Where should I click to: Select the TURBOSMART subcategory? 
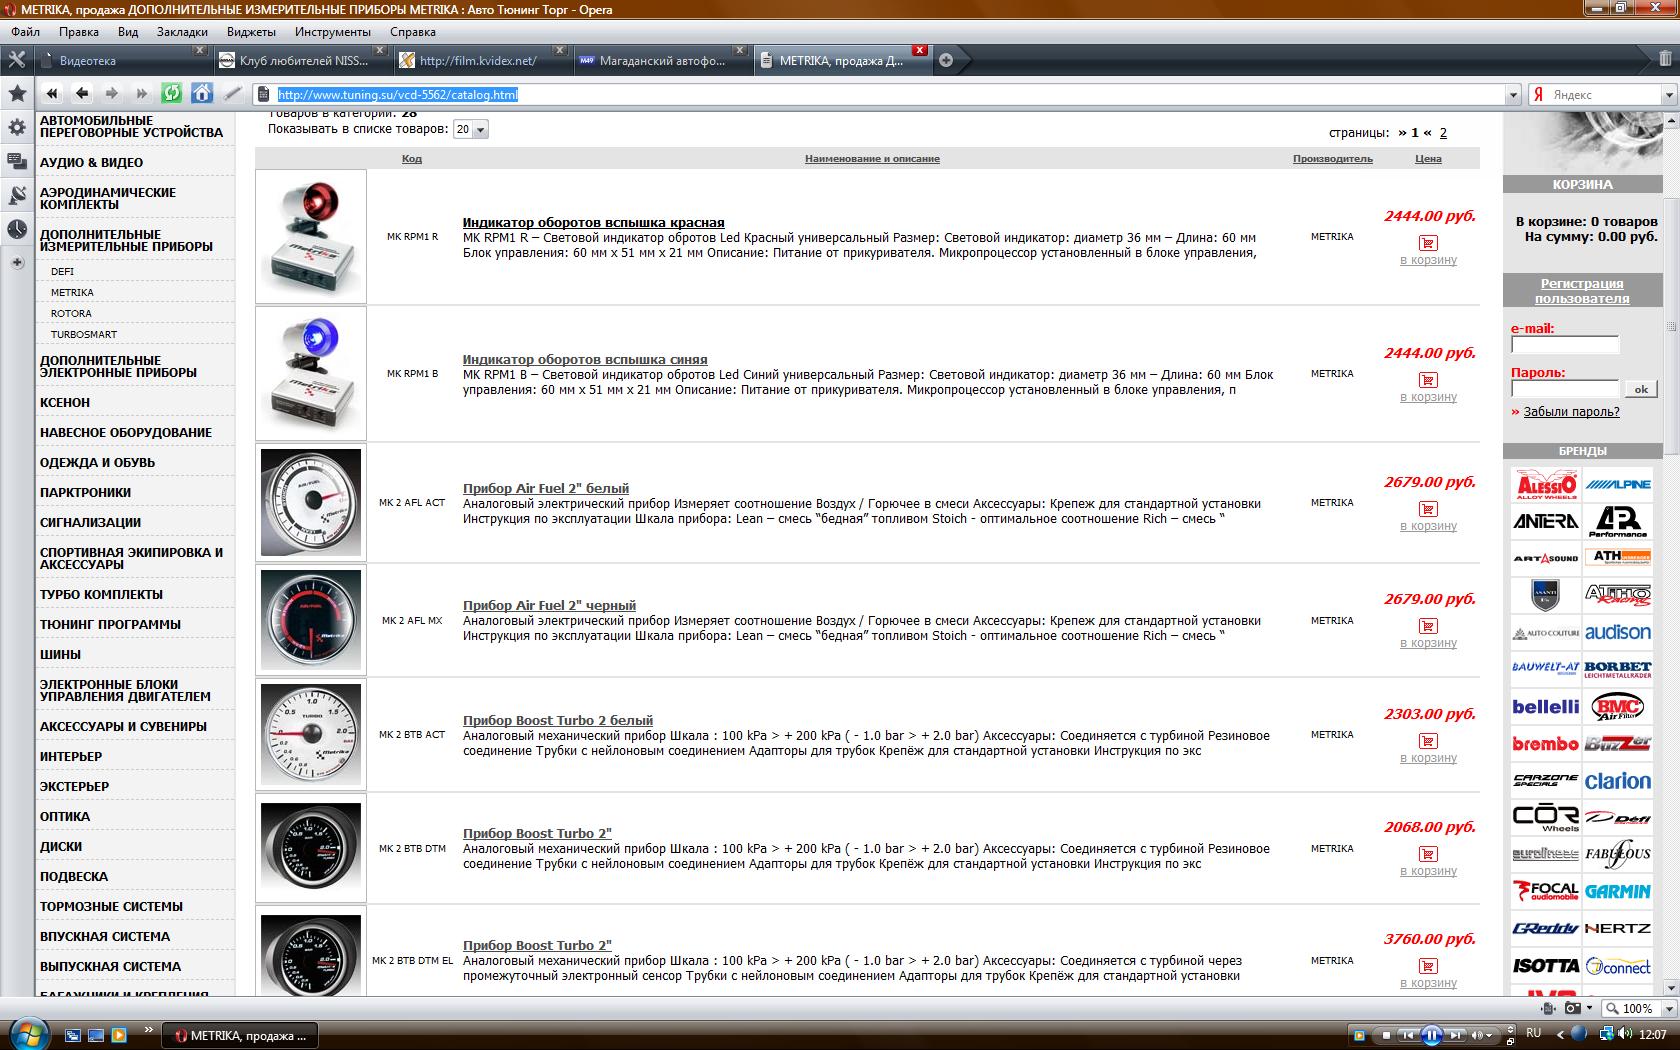tap(84, 334)
